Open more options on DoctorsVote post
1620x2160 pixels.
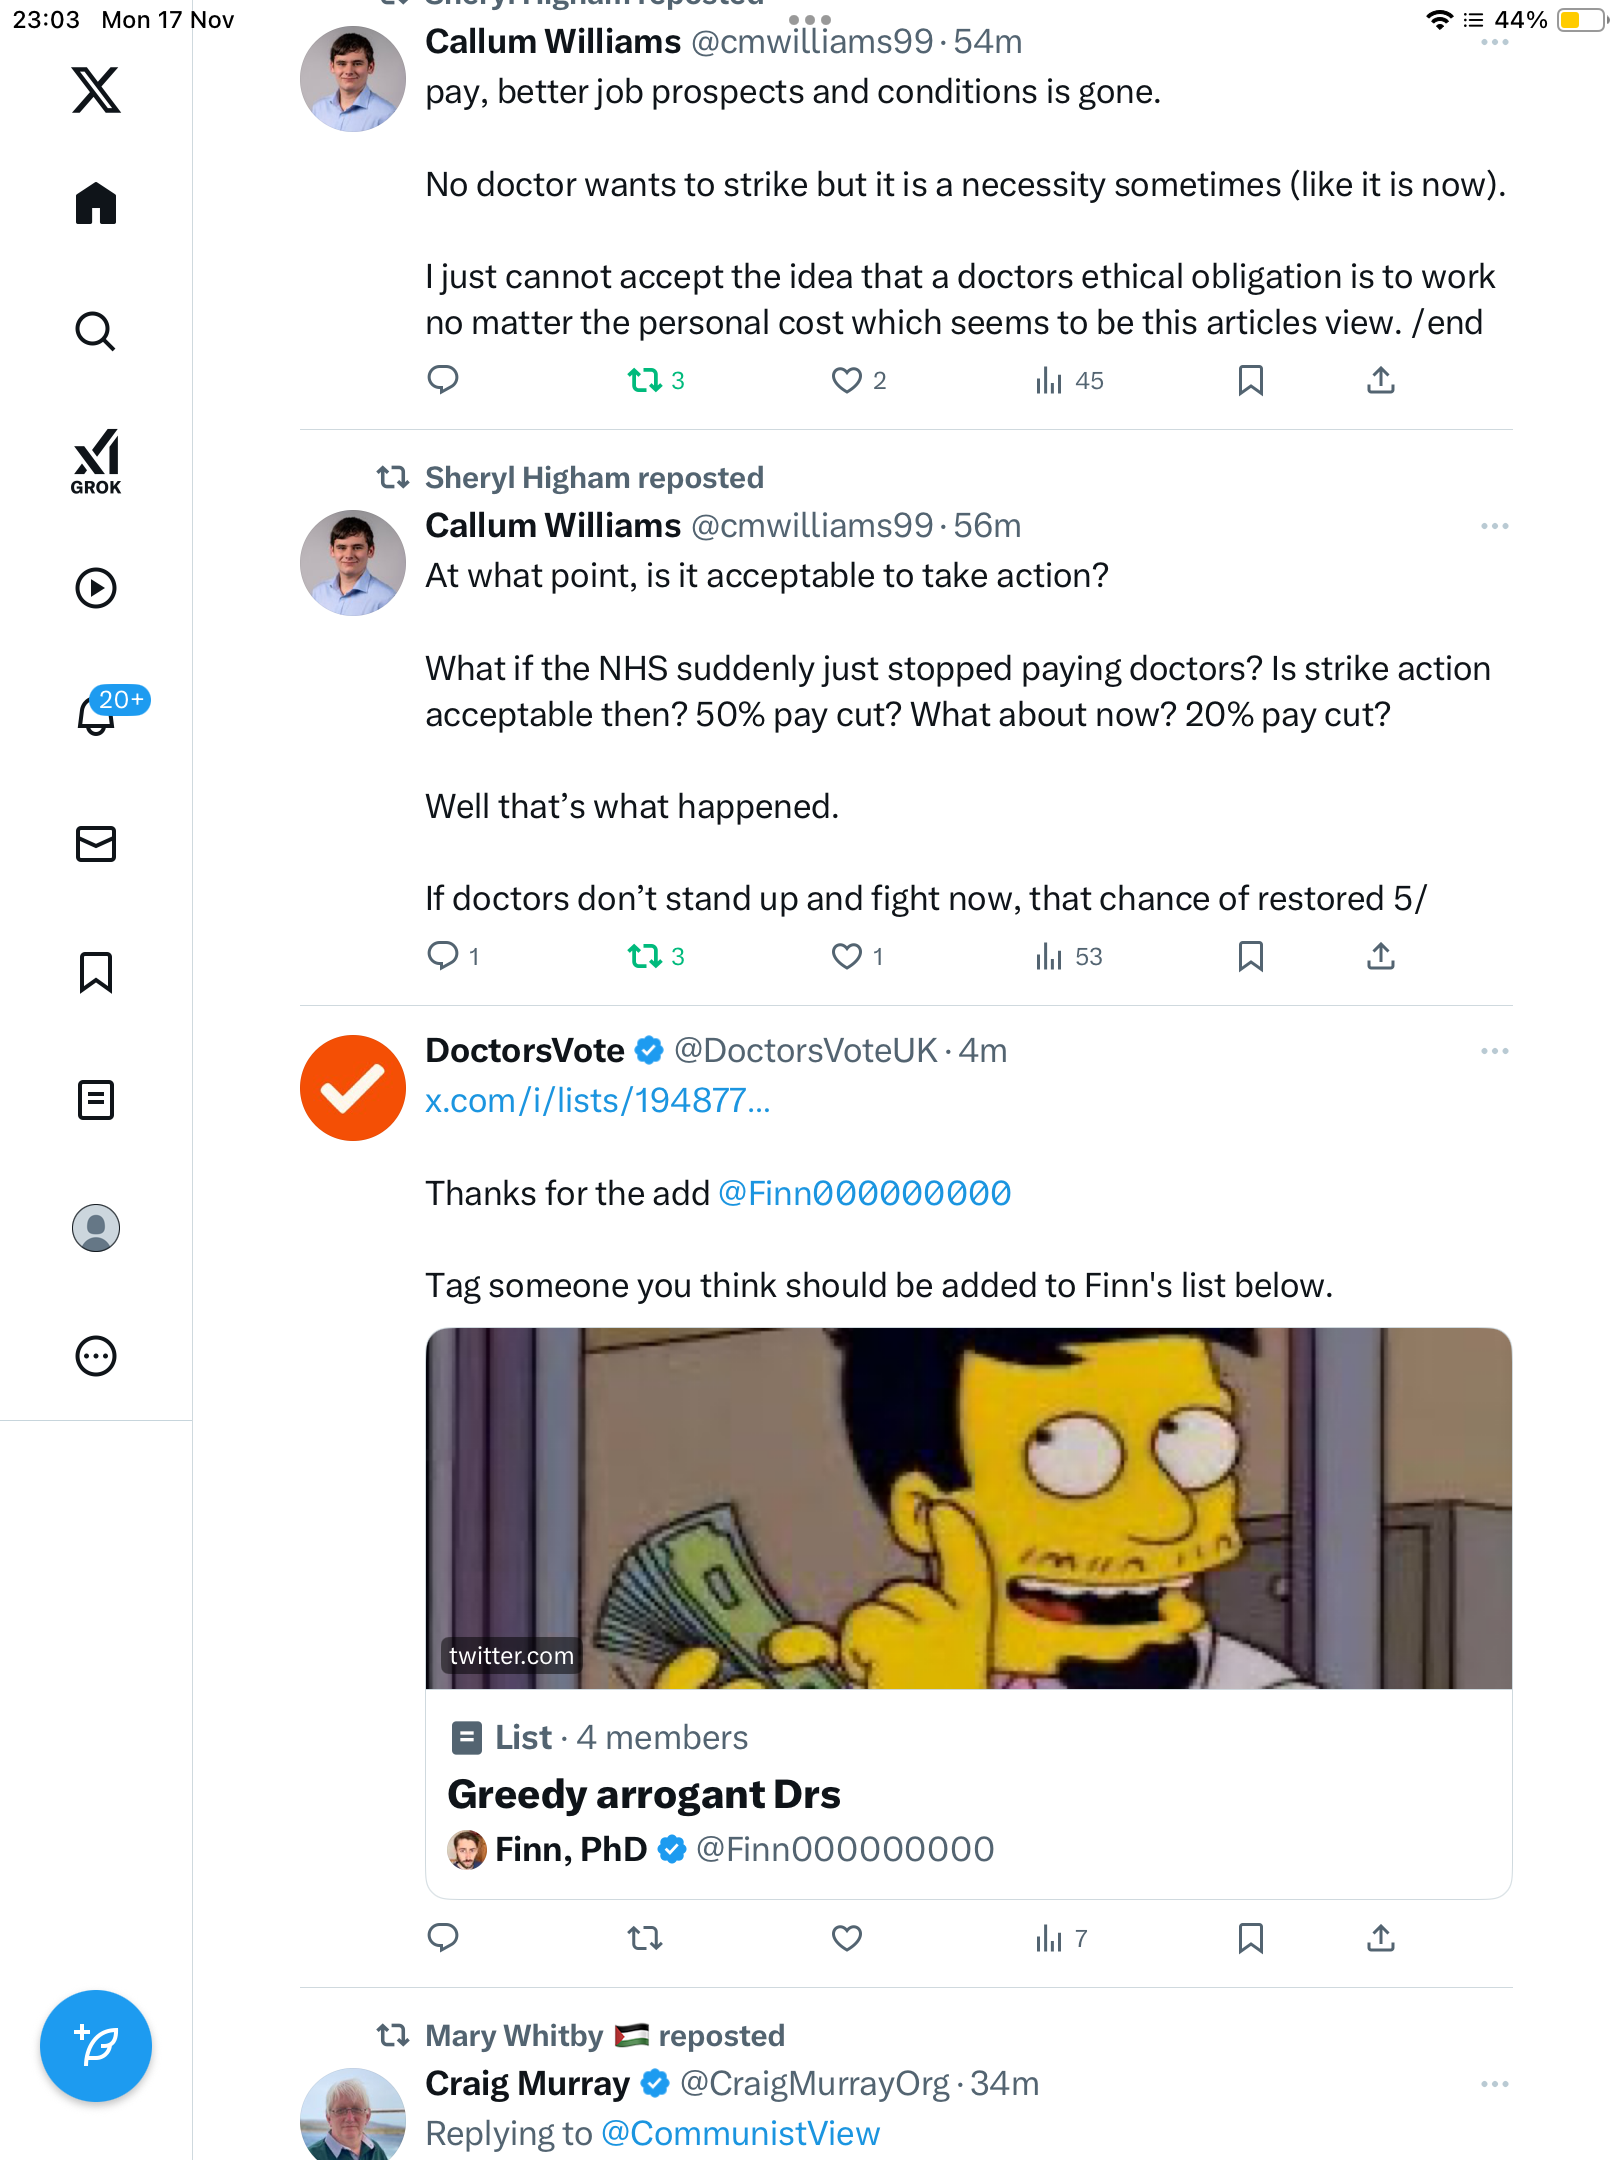pyautogui.click(x=1494, y=1051)
